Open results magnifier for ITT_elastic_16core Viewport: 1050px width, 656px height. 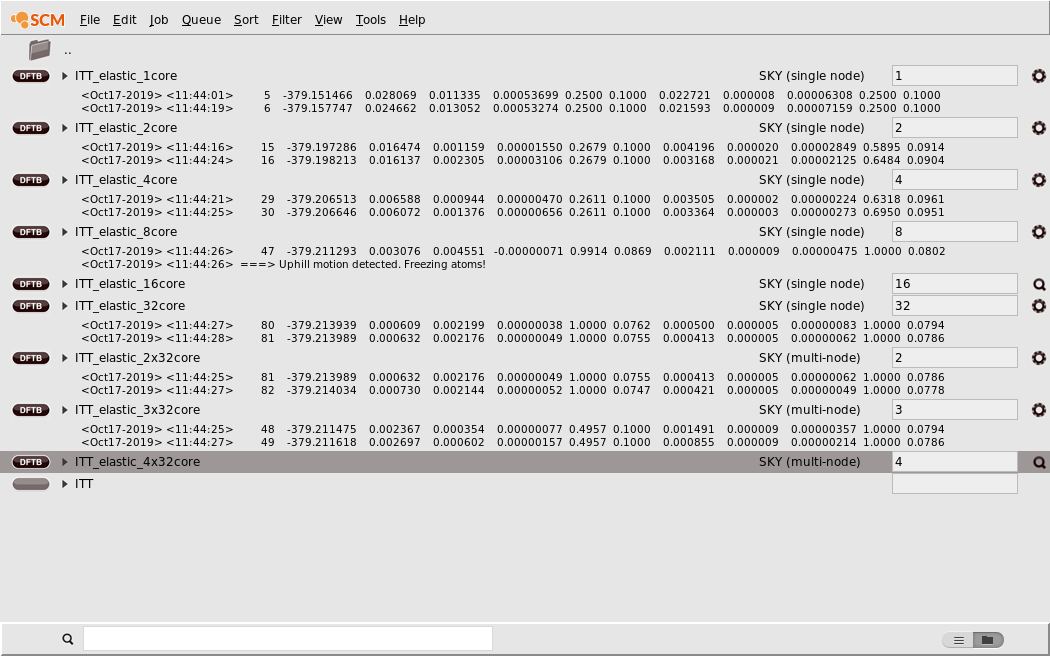[1038, 283]
